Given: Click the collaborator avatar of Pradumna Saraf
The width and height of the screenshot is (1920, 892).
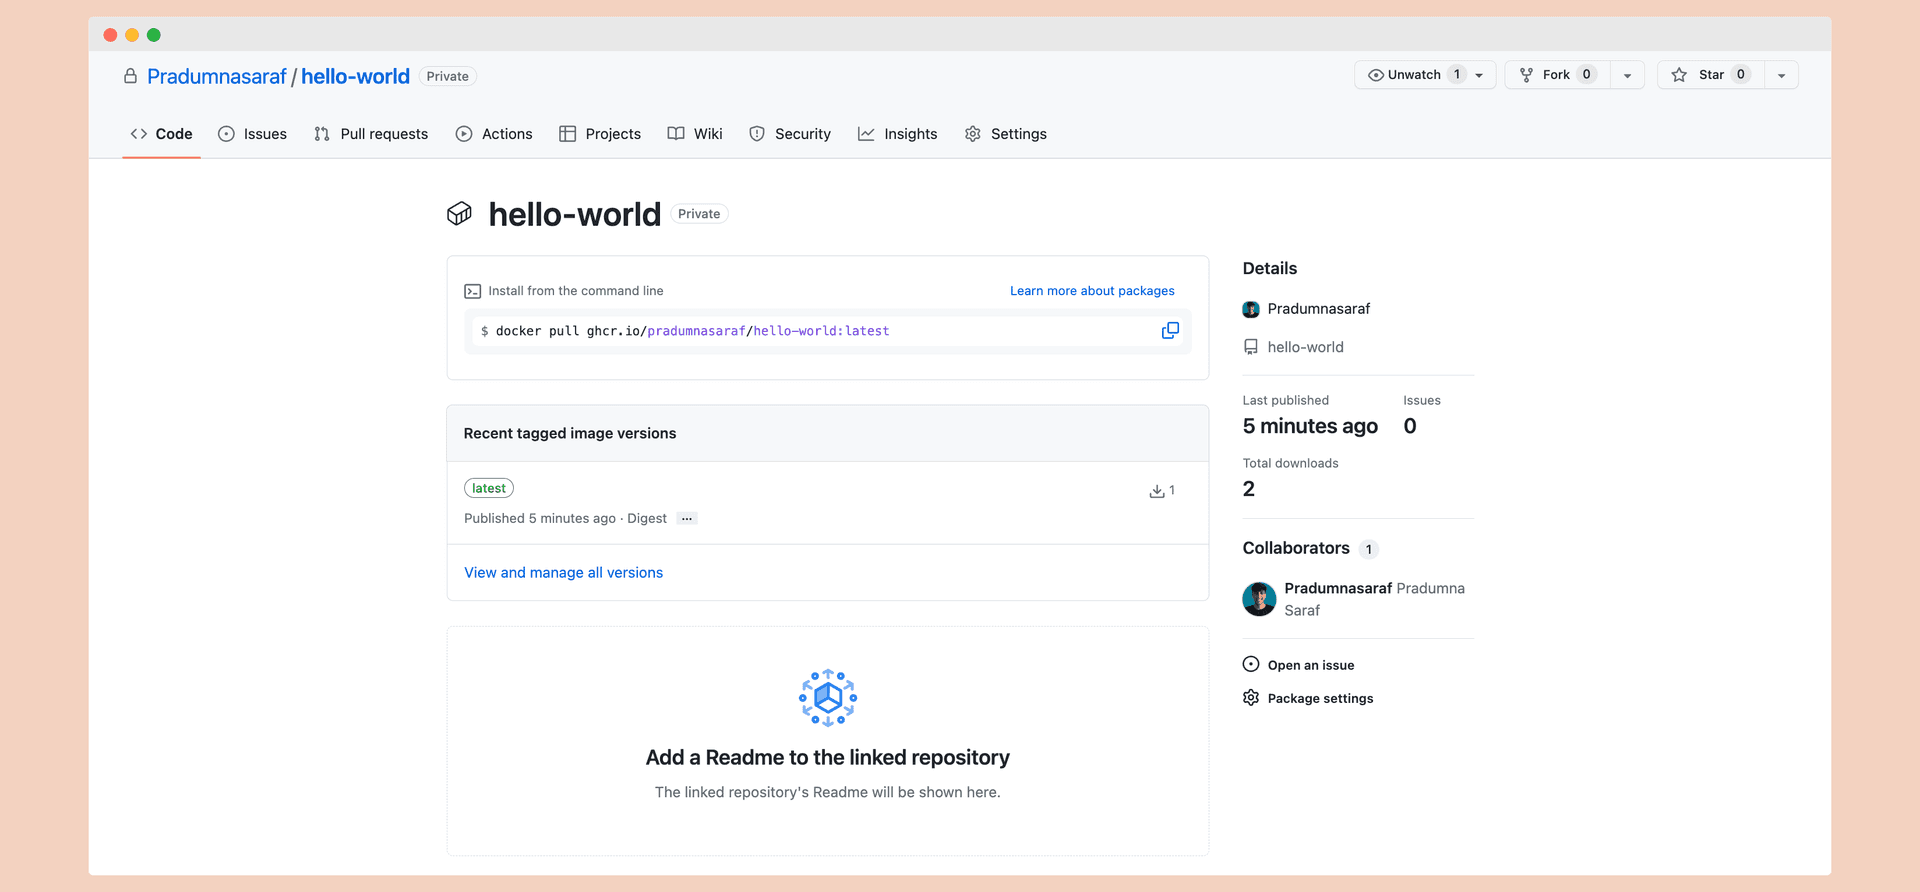Looking at the screenshot, I should coord(1259,599).
